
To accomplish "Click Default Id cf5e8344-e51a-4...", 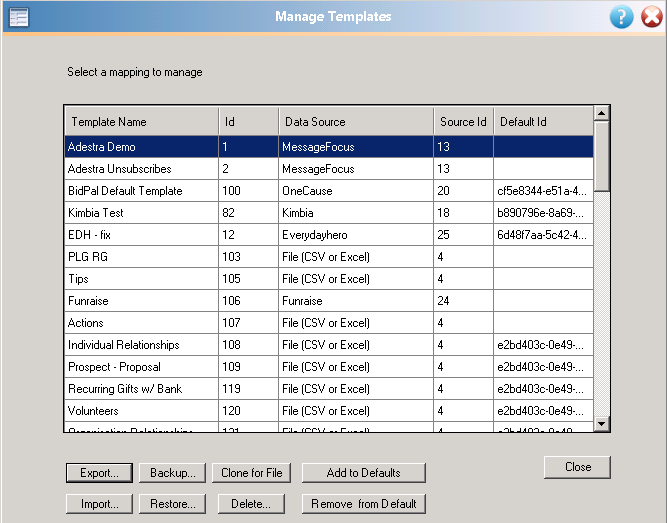I will [x=544, y=191].
